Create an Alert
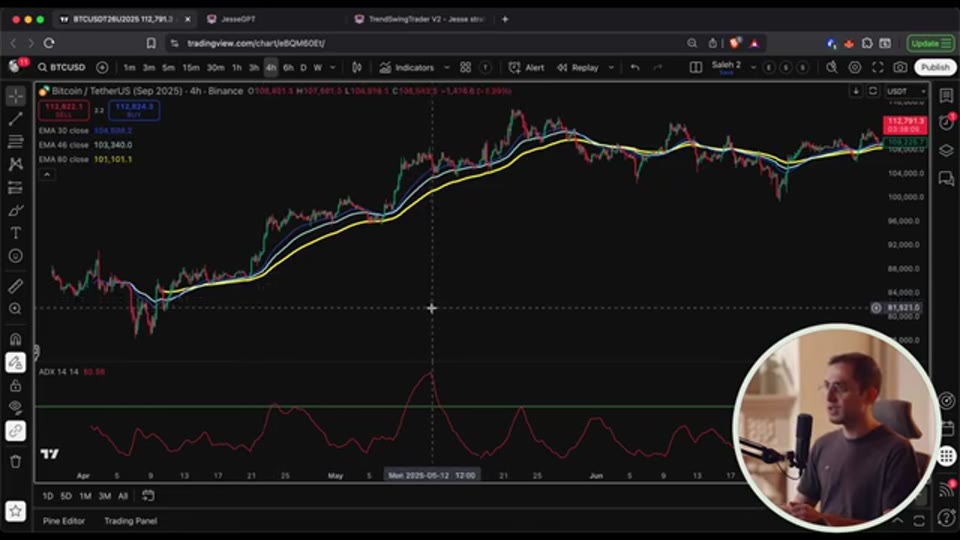 tap(527, 67)
